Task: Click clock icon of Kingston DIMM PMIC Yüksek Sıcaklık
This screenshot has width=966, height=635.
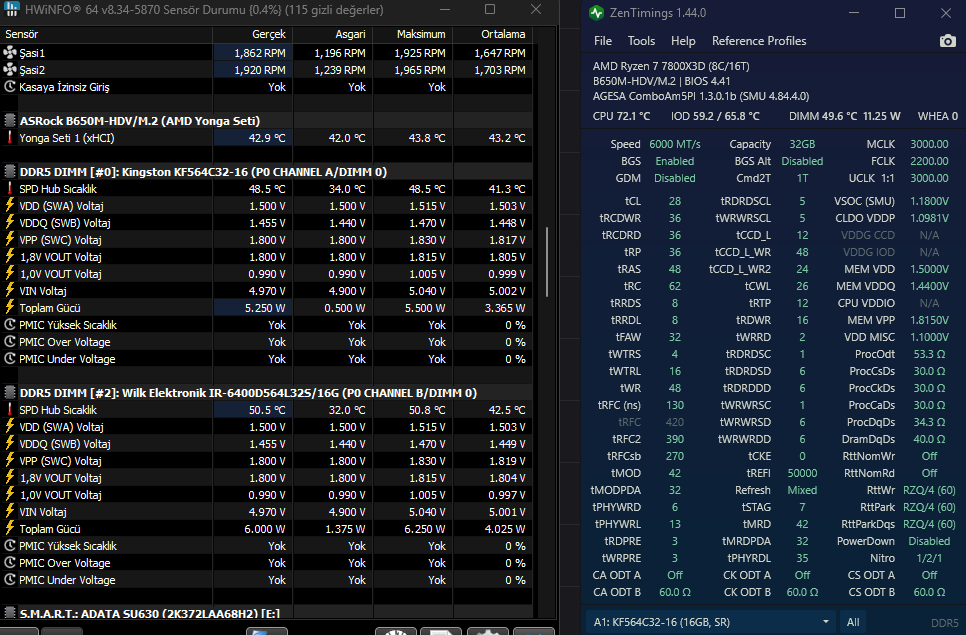Action: [10, 325]
